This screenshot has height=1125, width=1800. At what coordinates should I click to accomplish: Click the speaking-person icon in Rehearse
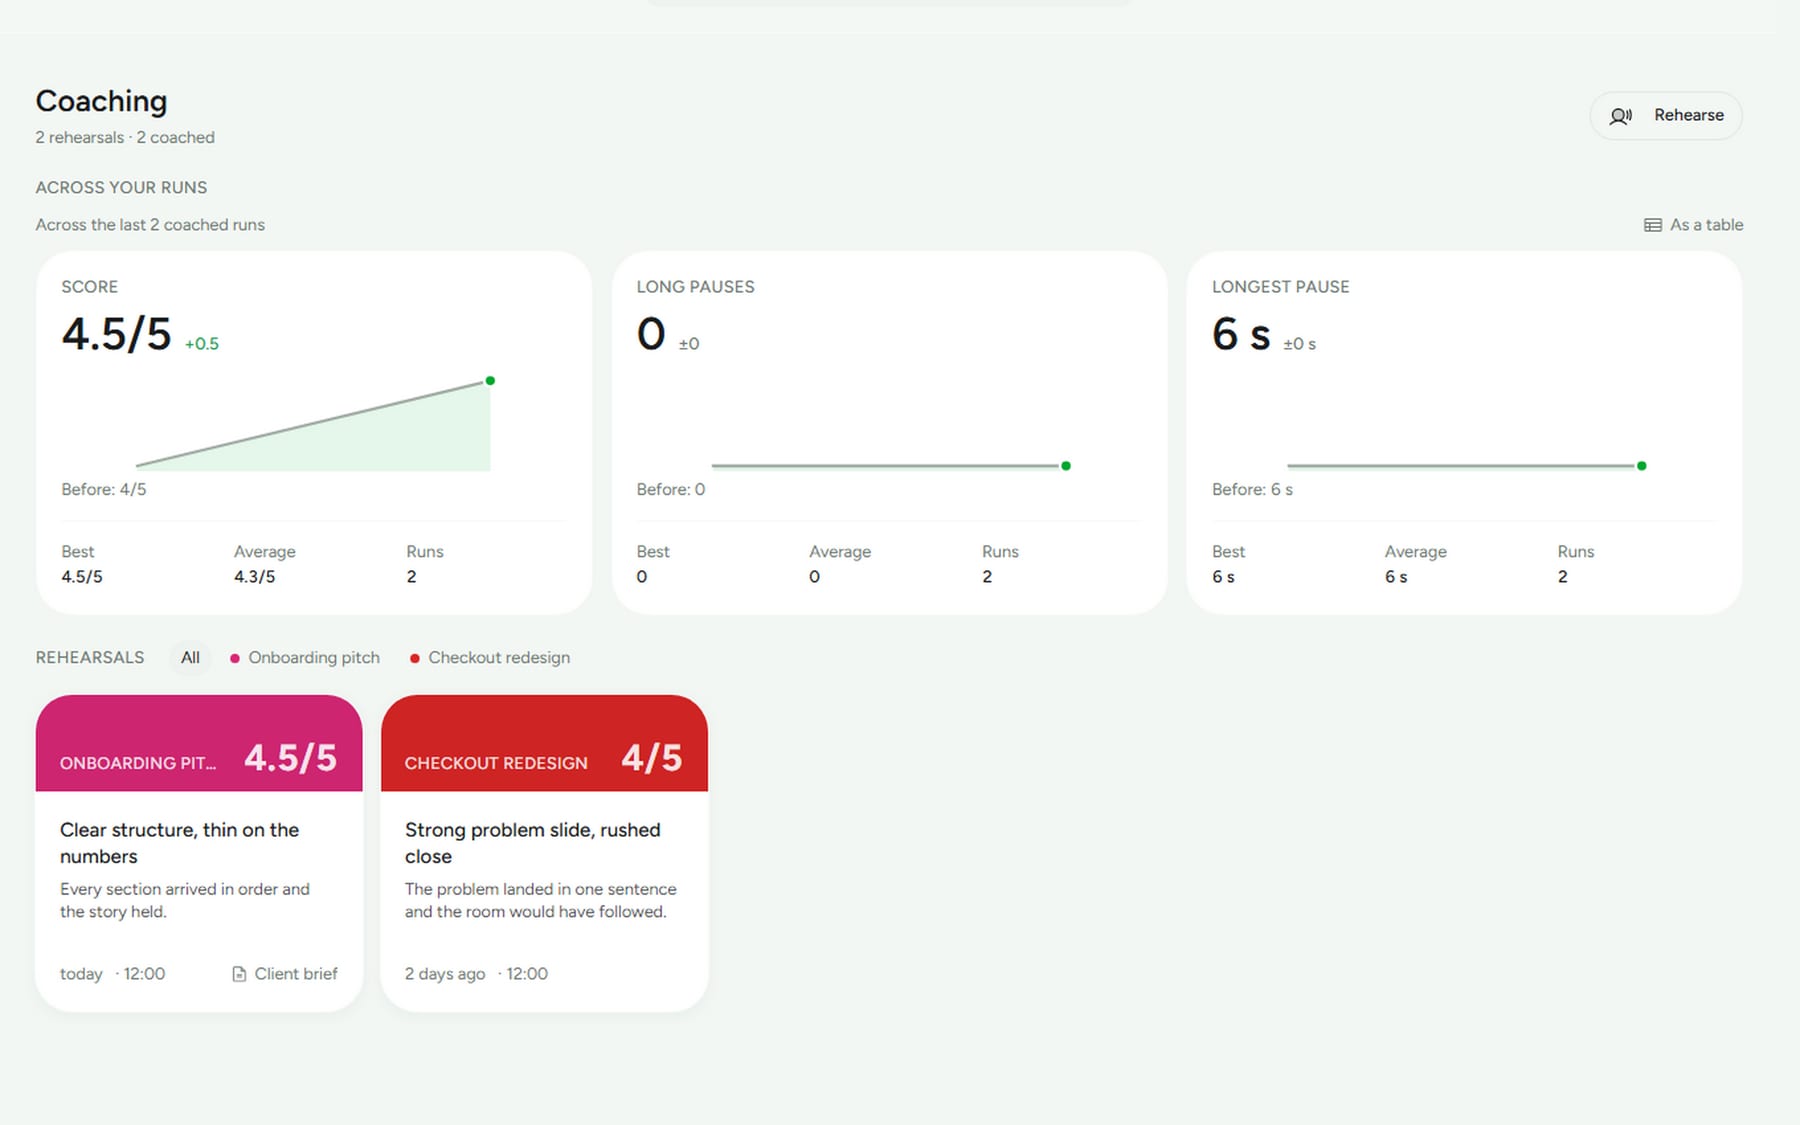(1621, 116)
